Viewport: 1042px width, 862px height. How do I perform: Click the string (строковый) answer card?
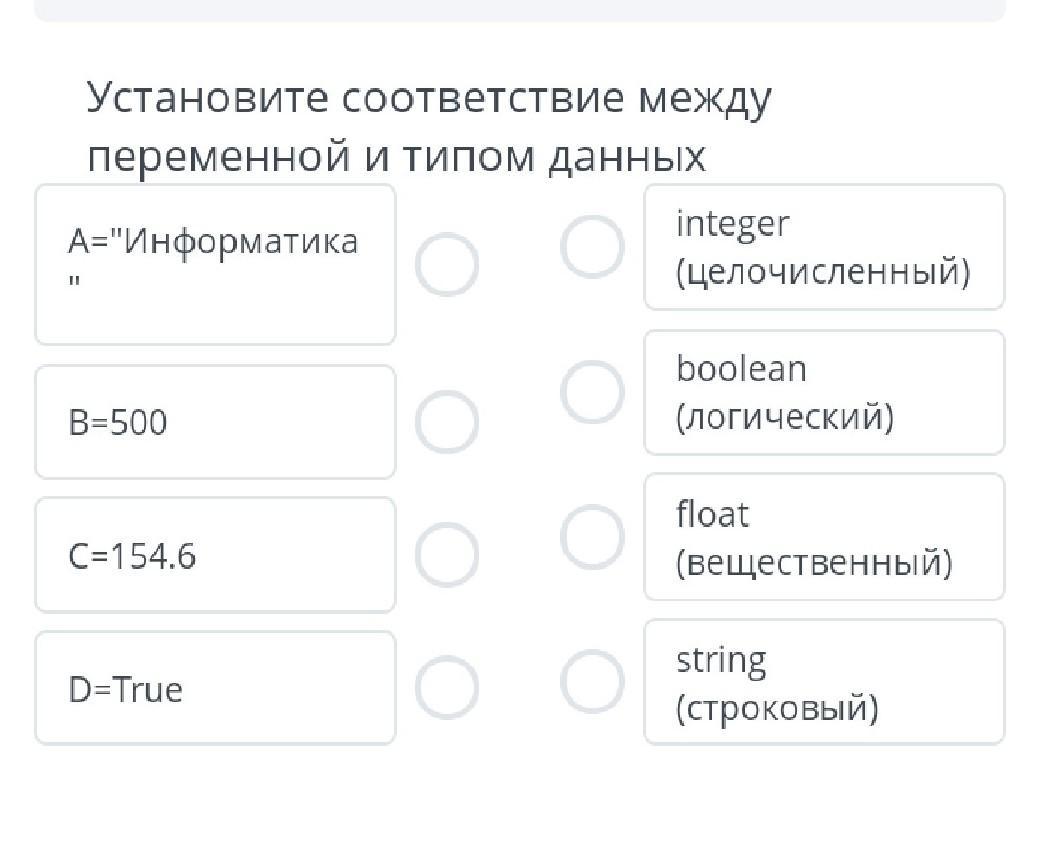coord(823,682)
